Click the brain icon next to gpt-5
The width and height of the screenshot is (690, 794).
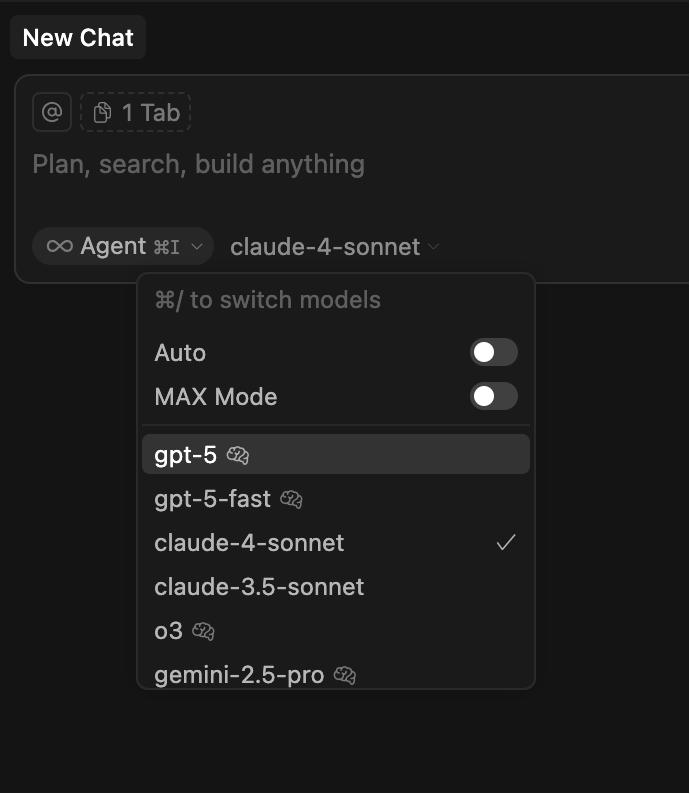[x=238, y=455]
